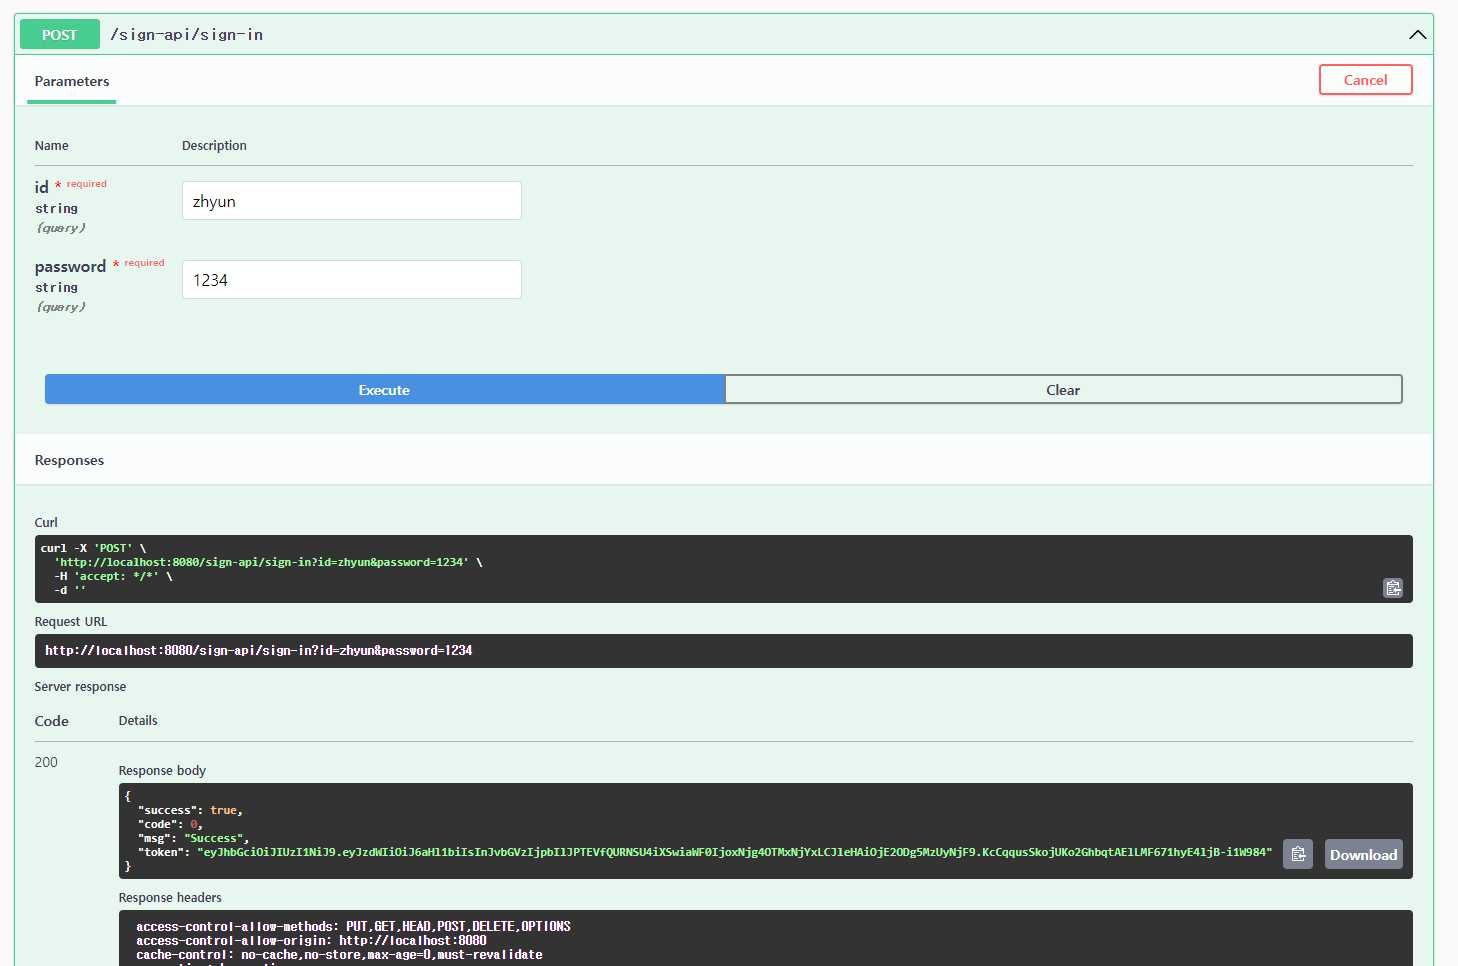Click the green POST method badge
The width and height of the screenshot is (1458, 966).
(x=60, y=34)
